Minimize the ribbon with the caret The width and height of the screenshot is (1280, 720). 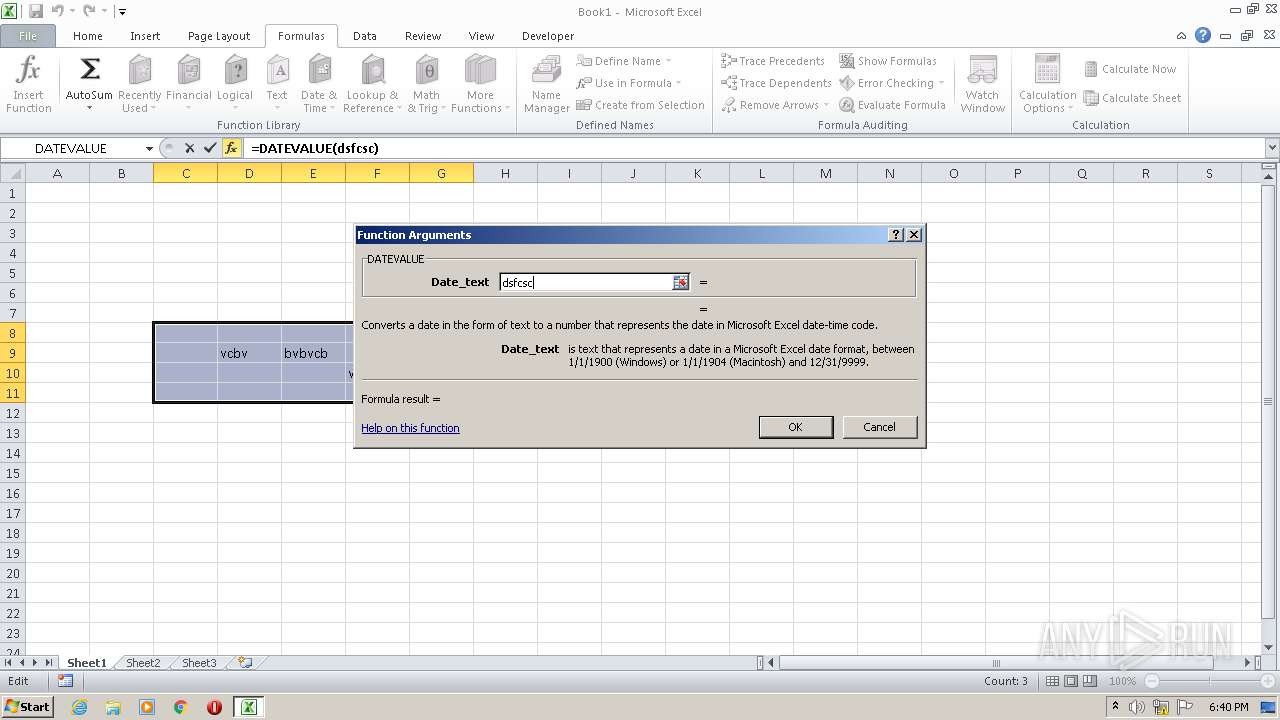1182,35
